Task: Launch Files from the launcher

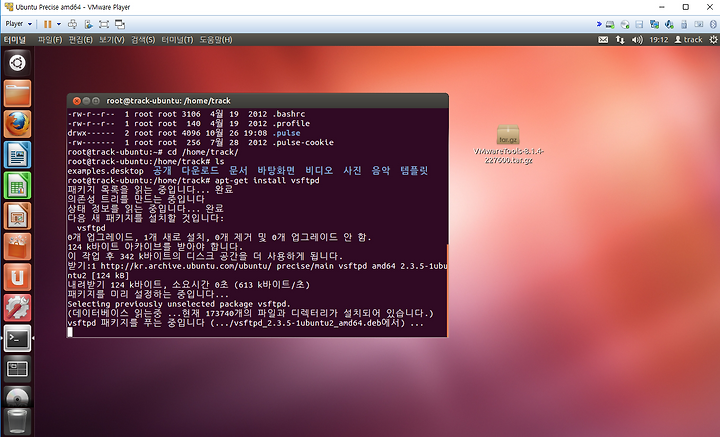Action: [x=17, y=93]
